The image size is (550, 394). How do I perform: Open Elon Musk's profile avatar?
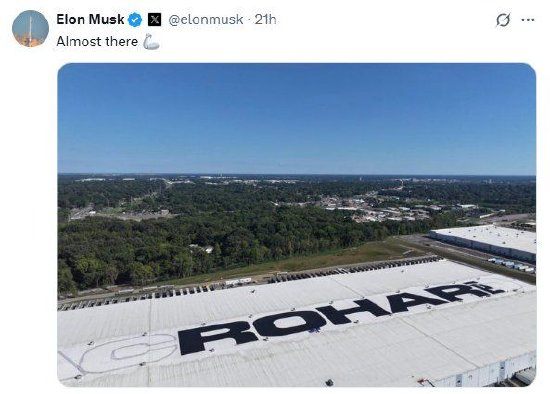30,28
